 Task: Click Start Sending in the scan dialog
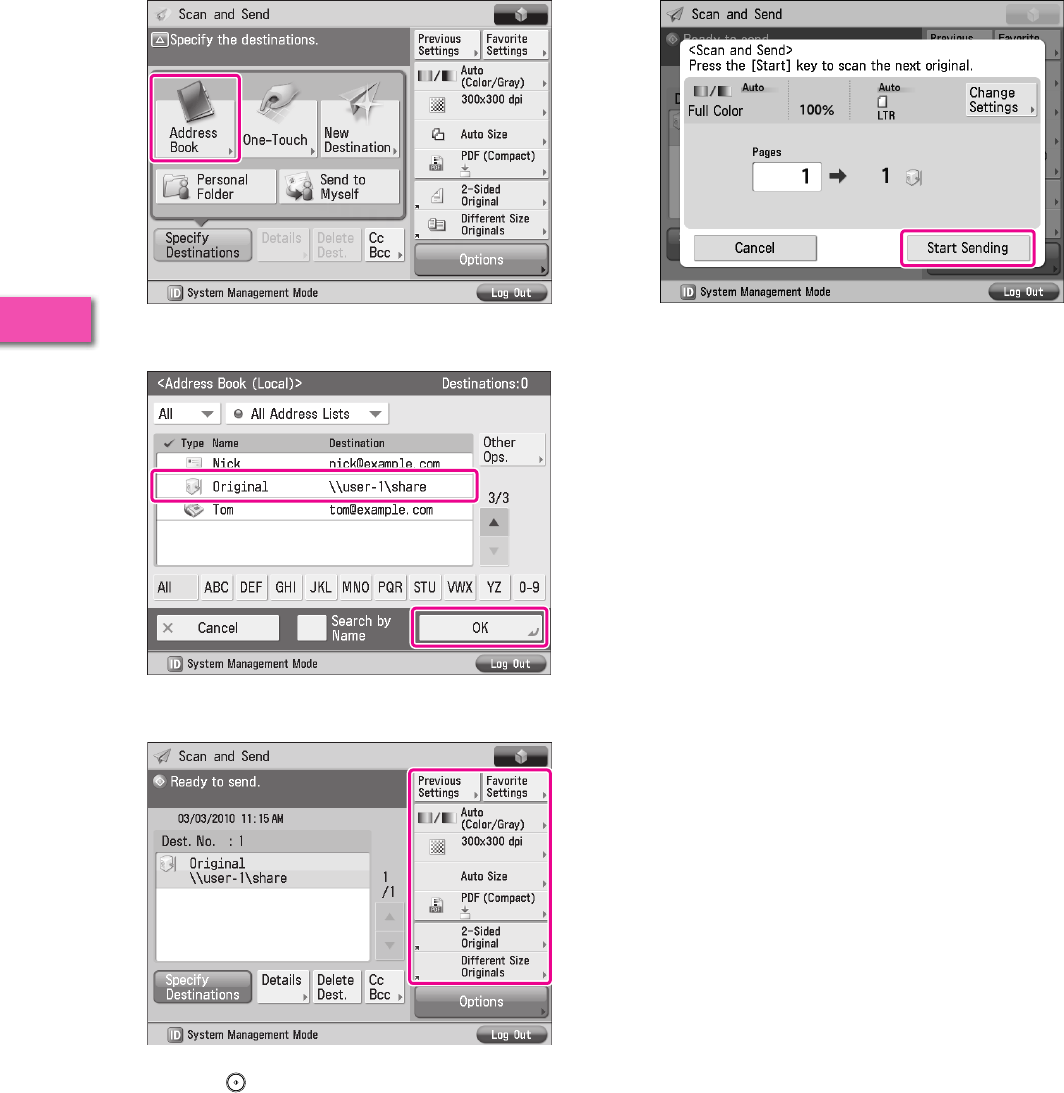[x=967, y=248]
